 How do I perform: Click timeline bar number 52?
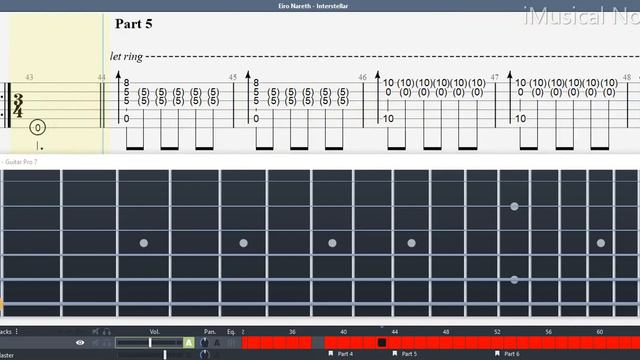coord(497,332)
